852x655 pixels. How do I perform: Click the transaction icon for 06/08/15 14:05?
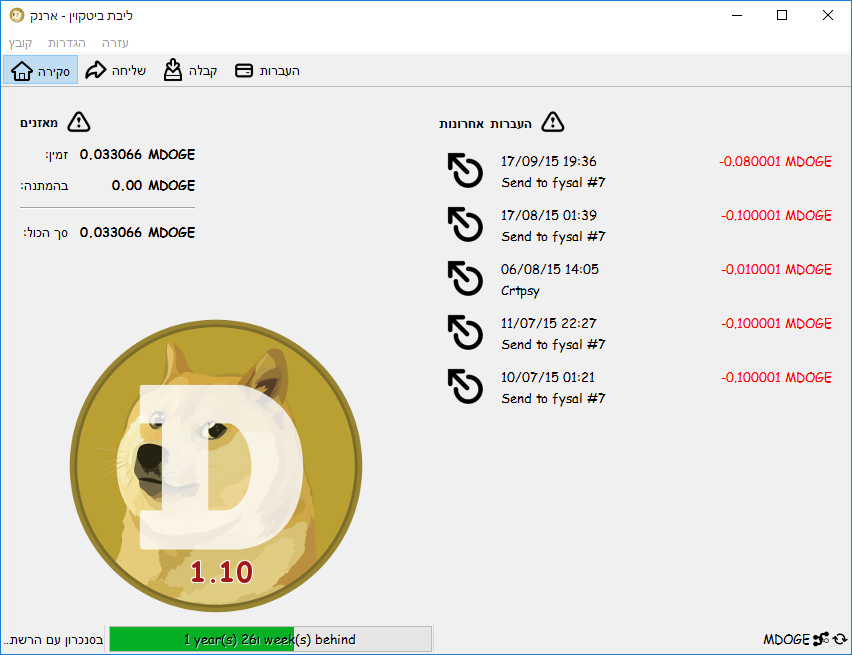pos(465,278)
